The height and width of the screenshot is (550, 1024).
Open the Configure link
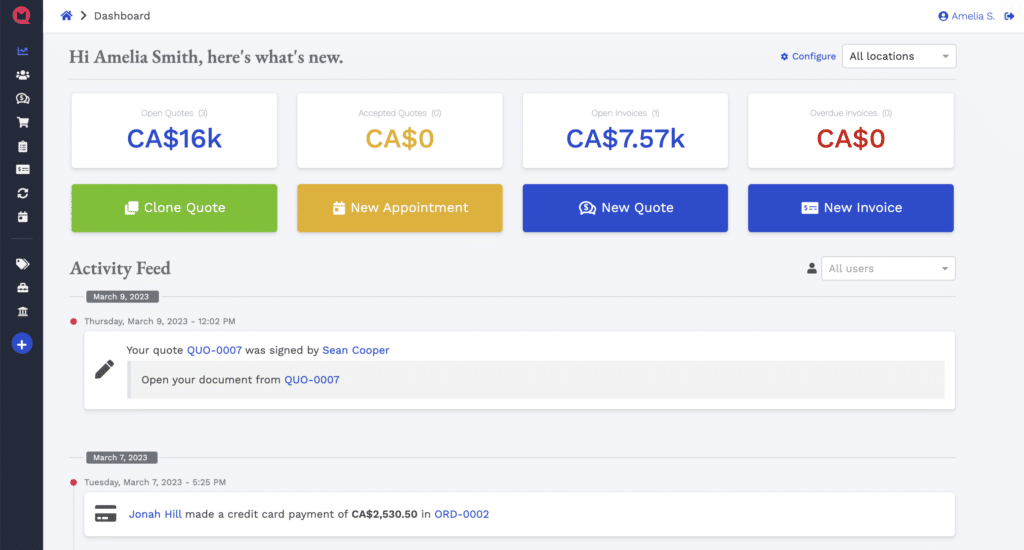pyautogui.click(x=808, y=56)
